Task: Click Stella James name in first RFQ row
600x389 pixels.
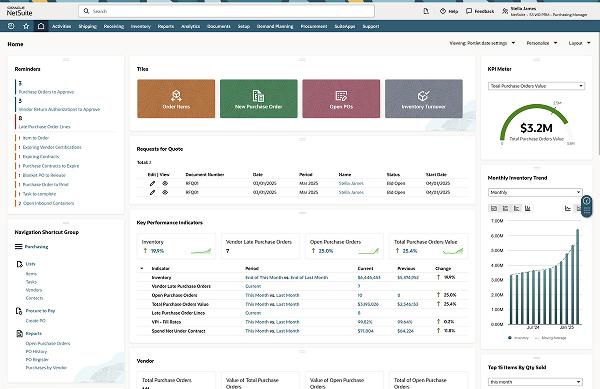Action: [351, 183]
